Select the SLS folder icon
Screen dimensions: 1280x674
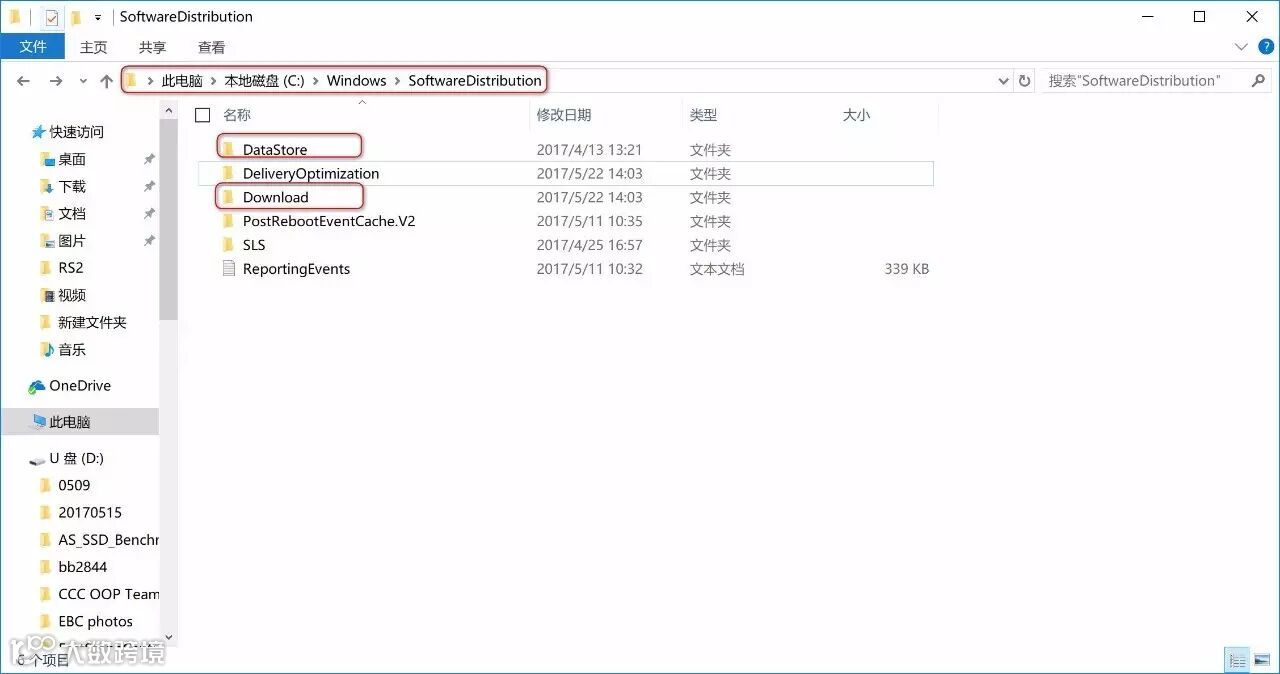(x=228, y=245)
